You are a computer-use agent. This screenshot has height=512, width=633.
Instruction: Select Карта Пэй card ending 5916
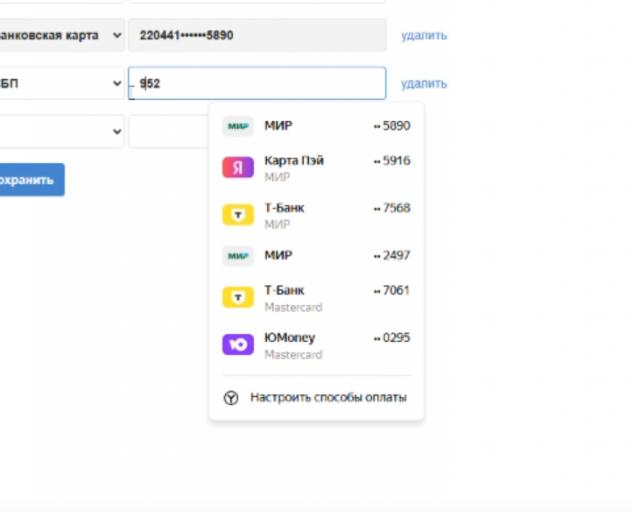pyautogui.click(x=316, y=168)
